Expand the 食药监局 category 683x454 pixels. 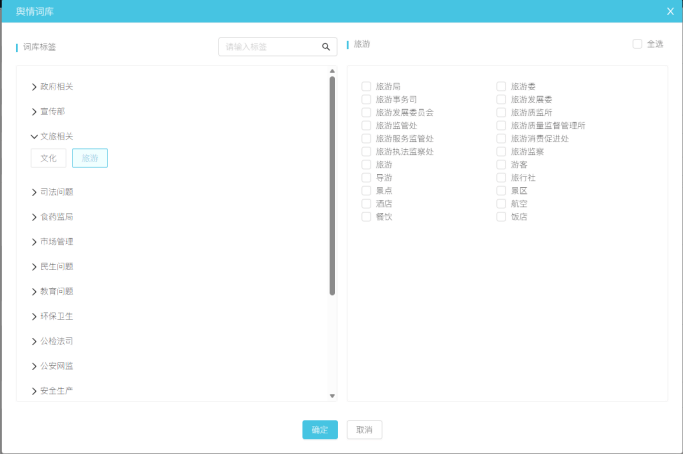click(34, 216)
